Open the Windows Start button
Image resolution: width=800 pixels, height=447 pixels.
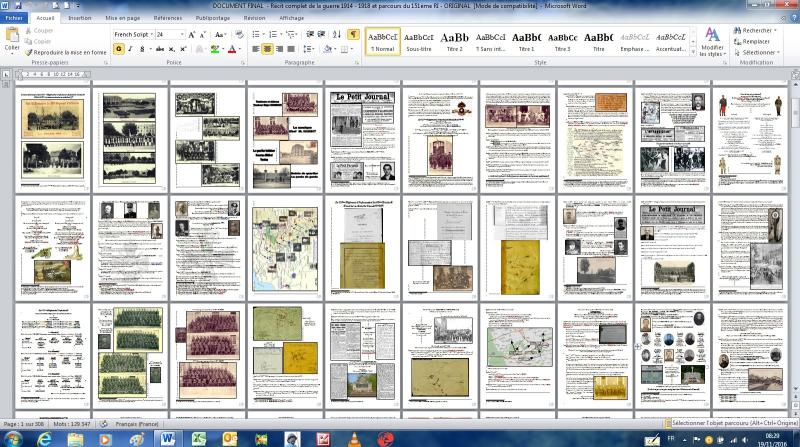tap(13, 439)
